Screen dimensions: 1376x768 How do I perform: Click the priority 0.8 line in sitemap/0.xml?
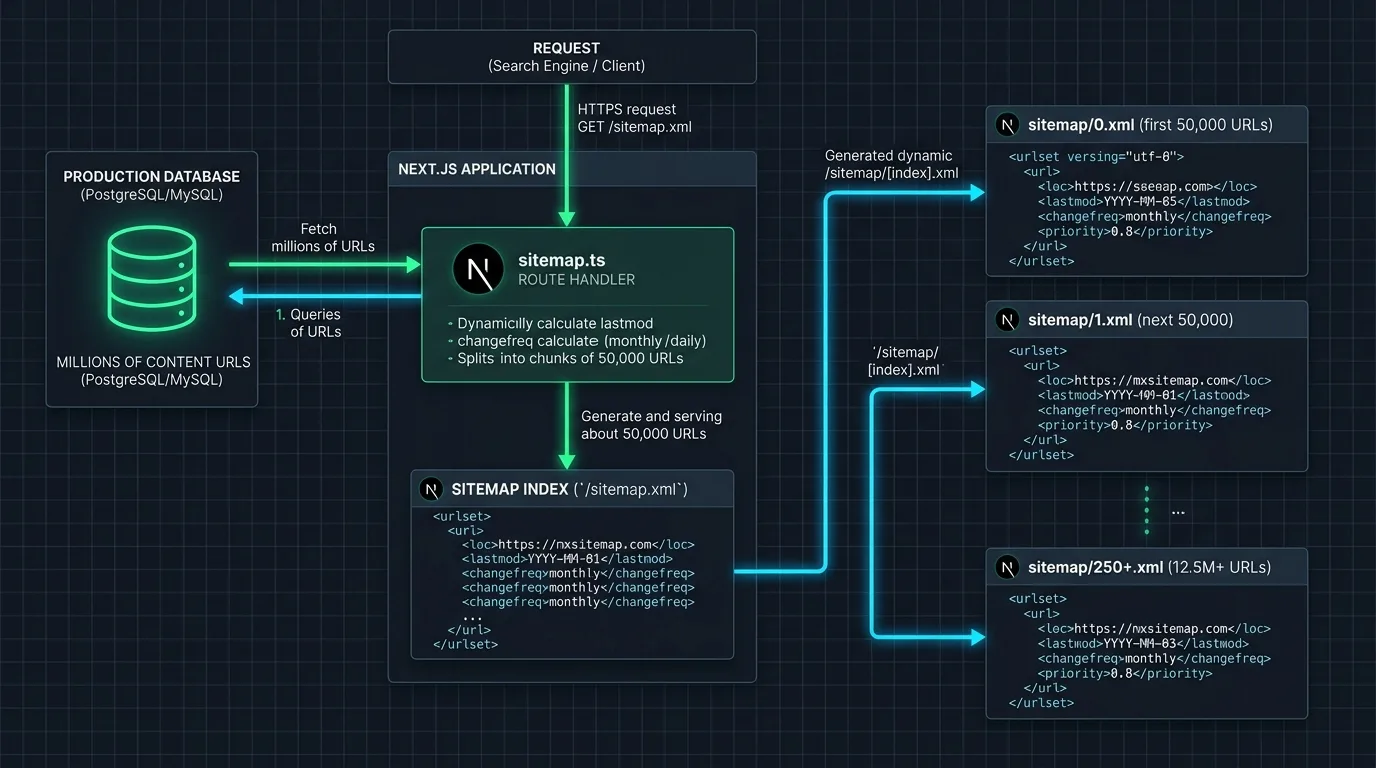(x=1125, y=231)
